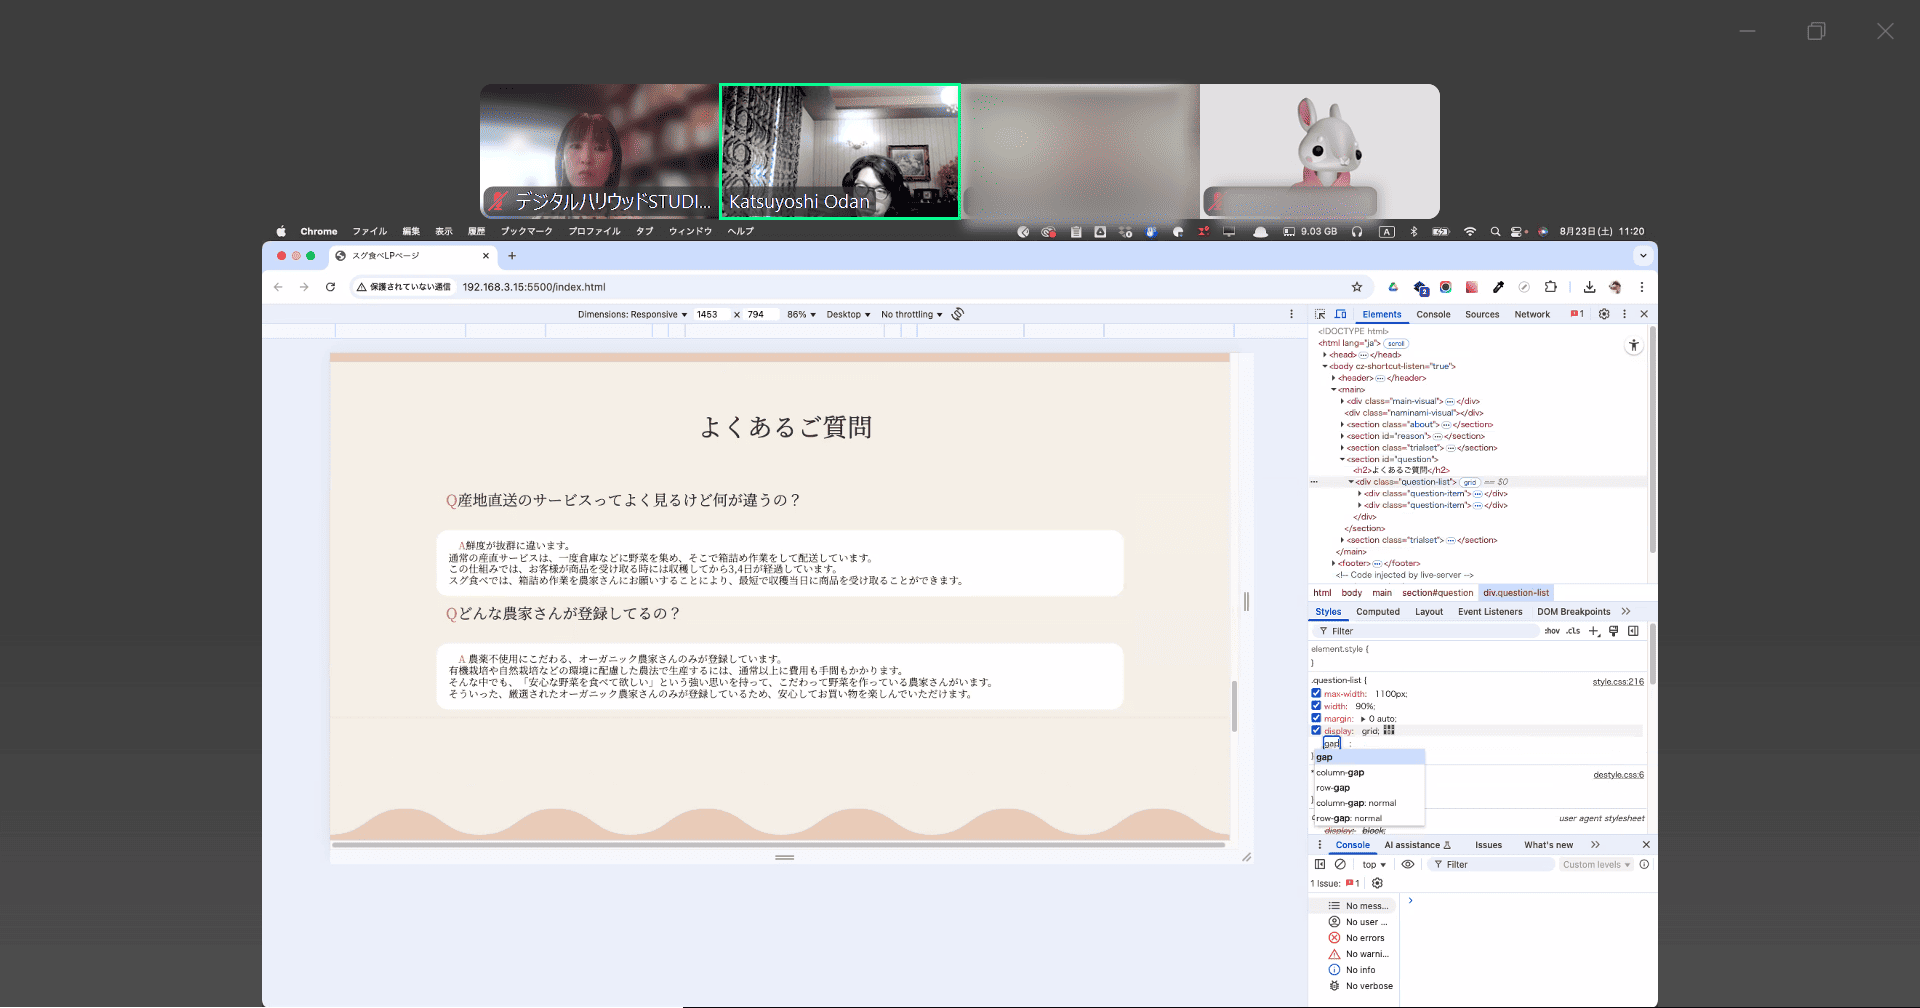The width and height of the screenshot is (1920, 1008).
Task: Open the Custom levels dropdown
Action: tap(1596, 865)
